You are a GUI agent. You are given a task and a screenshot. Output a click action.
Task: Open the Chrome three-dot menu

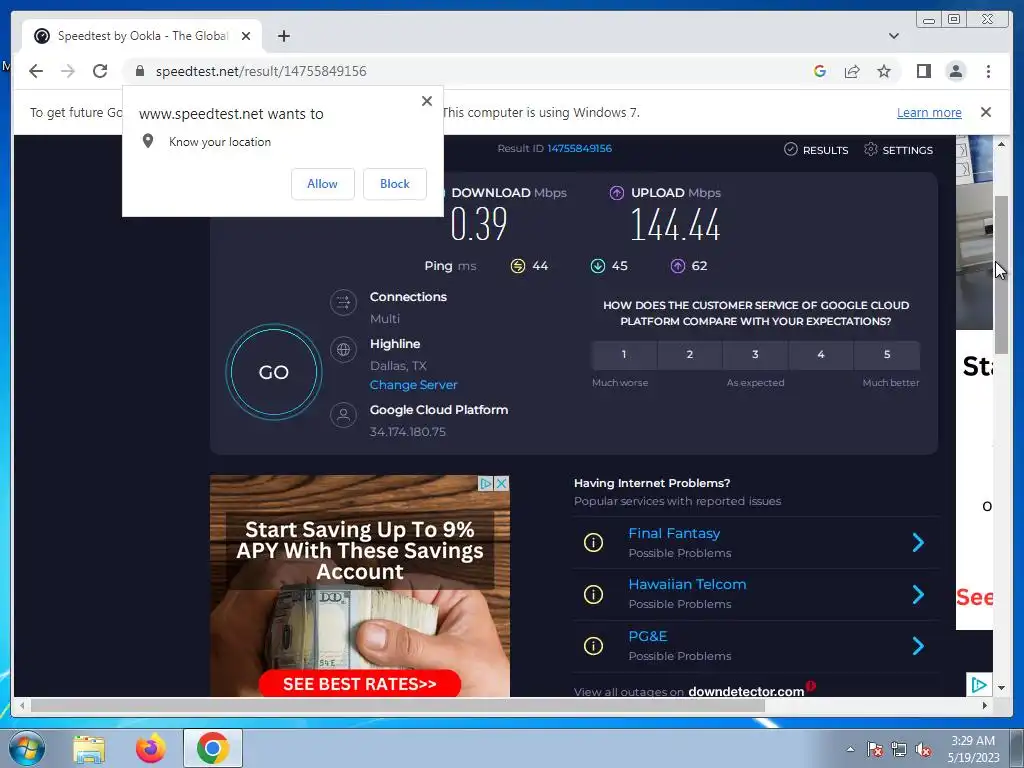point(989,71)
